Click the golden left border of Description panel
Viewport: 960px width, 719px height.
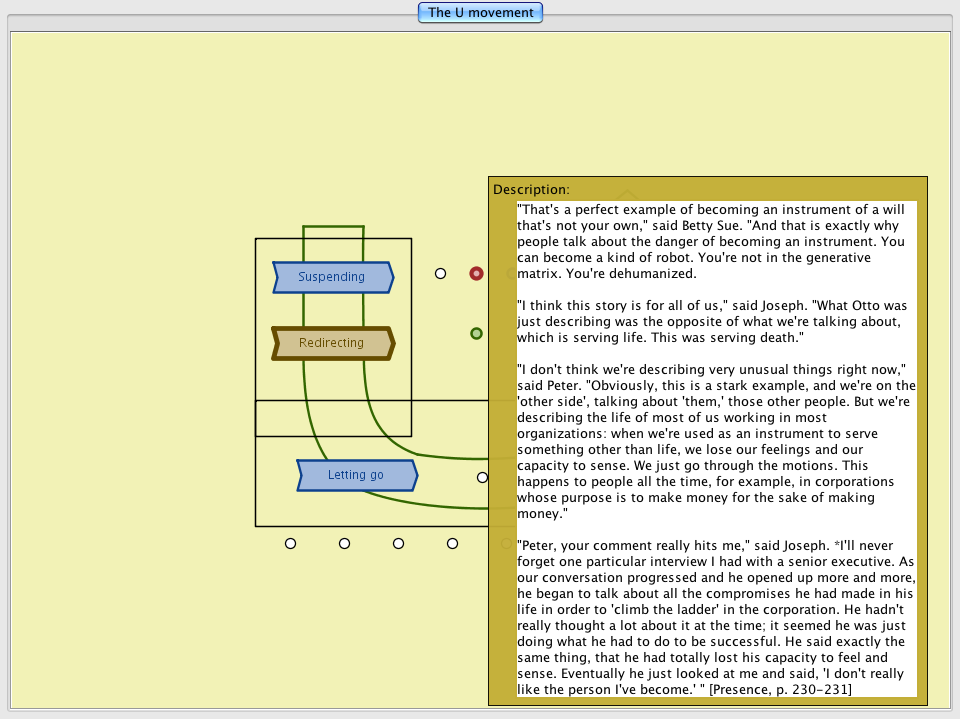(x=502, y=450)
